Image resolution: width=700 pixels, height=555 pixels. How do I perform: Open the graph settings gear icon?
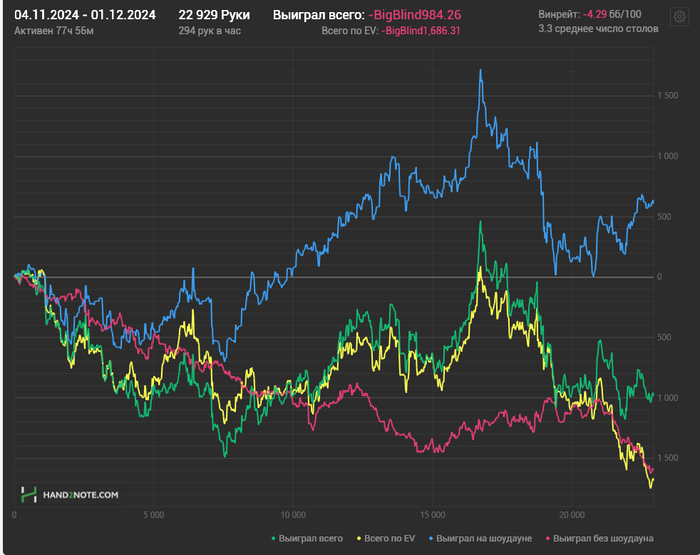679,17
